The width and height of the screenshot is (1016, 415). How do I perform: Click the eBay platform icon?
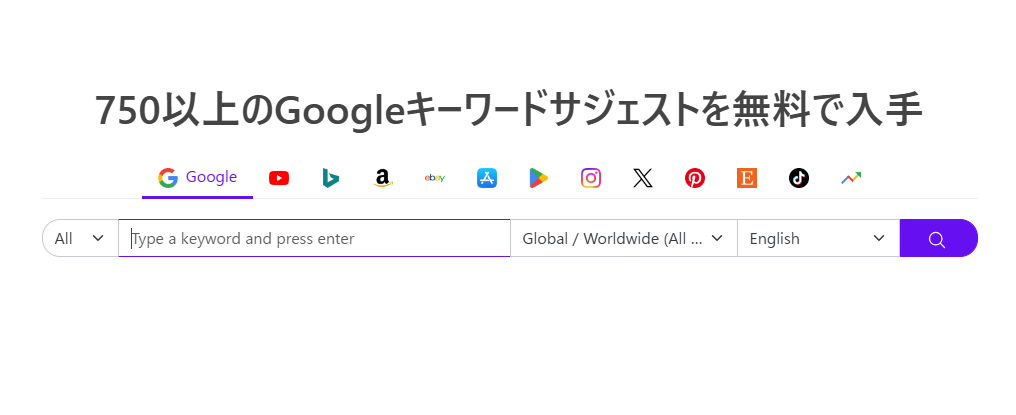coord(435,178)
